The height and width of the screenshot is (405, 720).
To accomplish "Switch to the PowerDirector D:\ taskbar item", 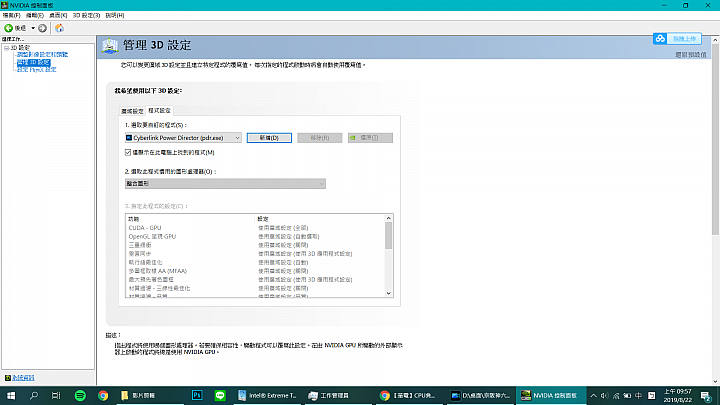I will click(x=480, y=395).
